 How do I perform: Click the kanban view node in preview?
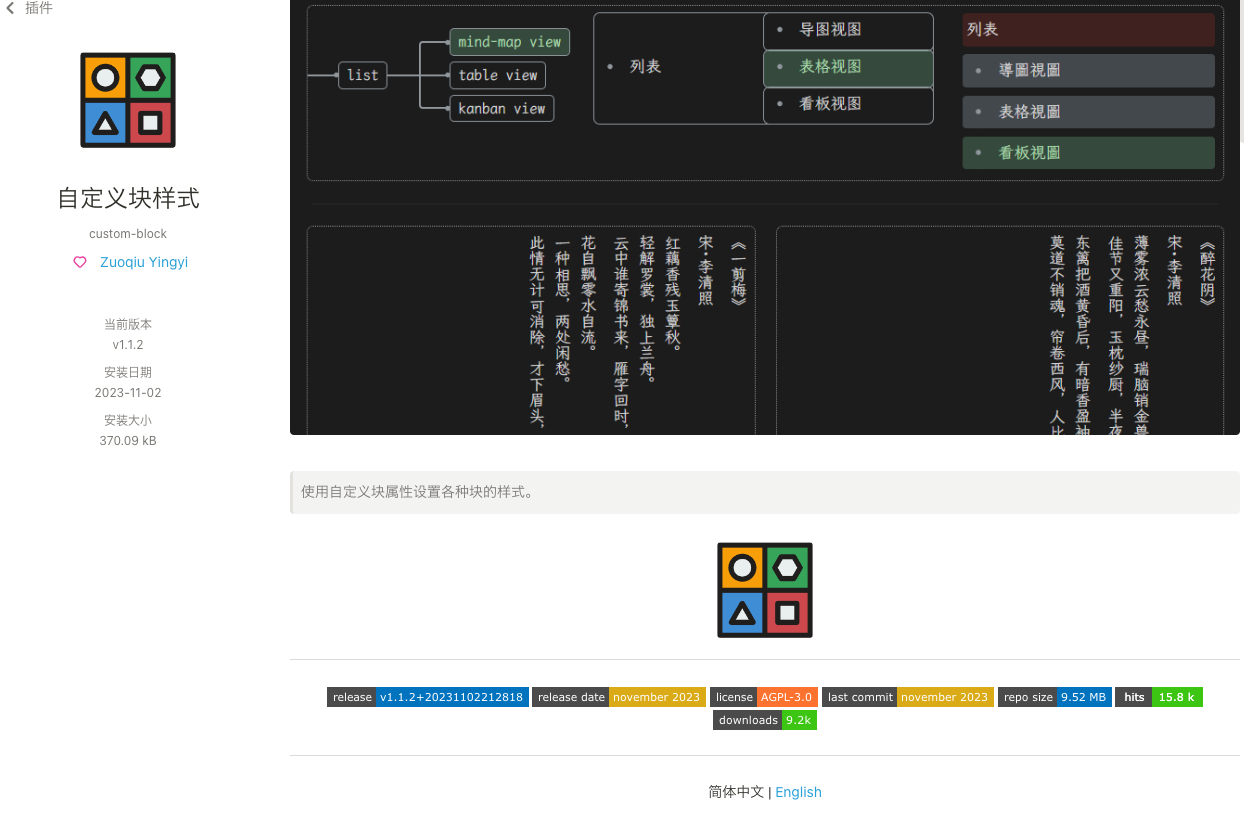pyautogui.click(x=501, y=108)
